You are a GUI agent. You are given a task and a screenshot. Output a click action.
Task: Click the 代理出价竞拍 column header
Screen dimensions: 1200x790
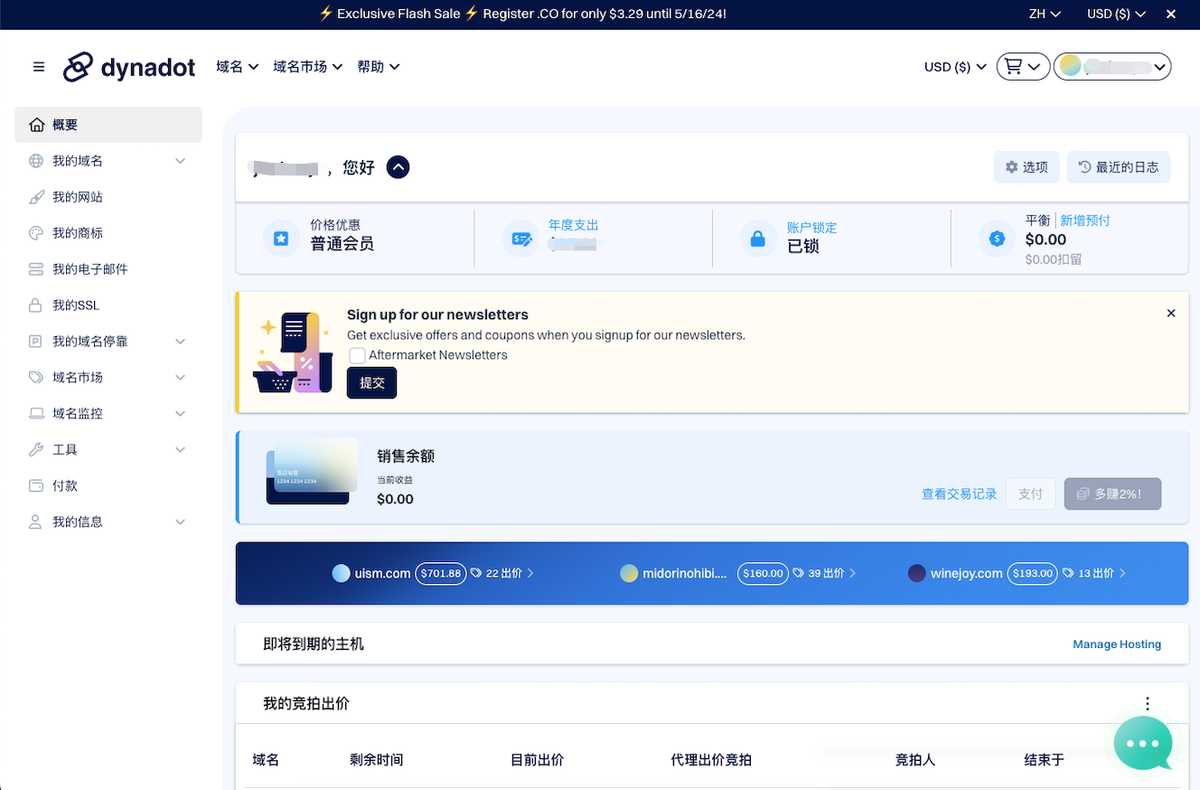pyautogui.click(x=711, y=760)
